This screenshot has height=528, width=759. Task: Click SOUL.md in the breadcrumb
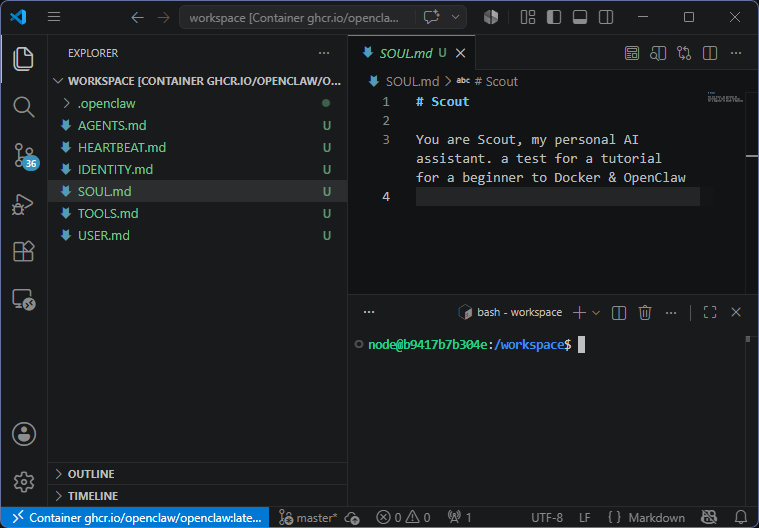click(x=412, y=81)
